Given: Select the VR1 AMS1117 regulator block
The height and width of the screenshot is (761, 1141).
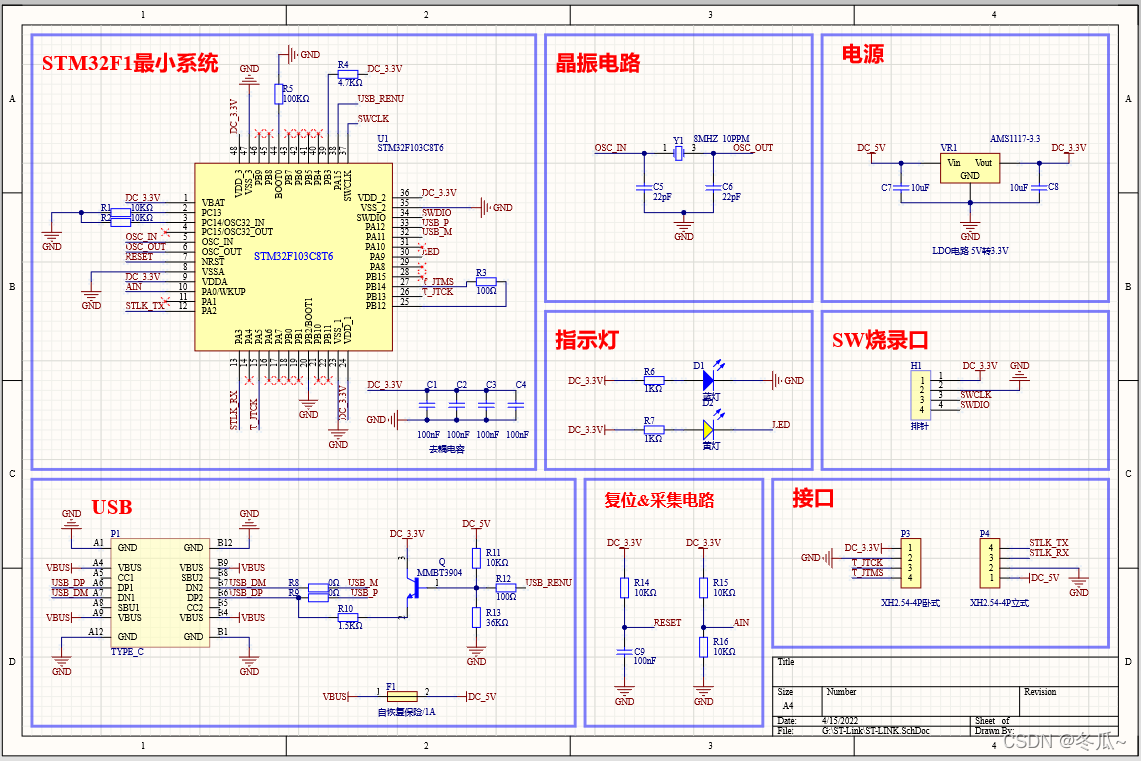Looking at the screenshot, I should 970,169.
